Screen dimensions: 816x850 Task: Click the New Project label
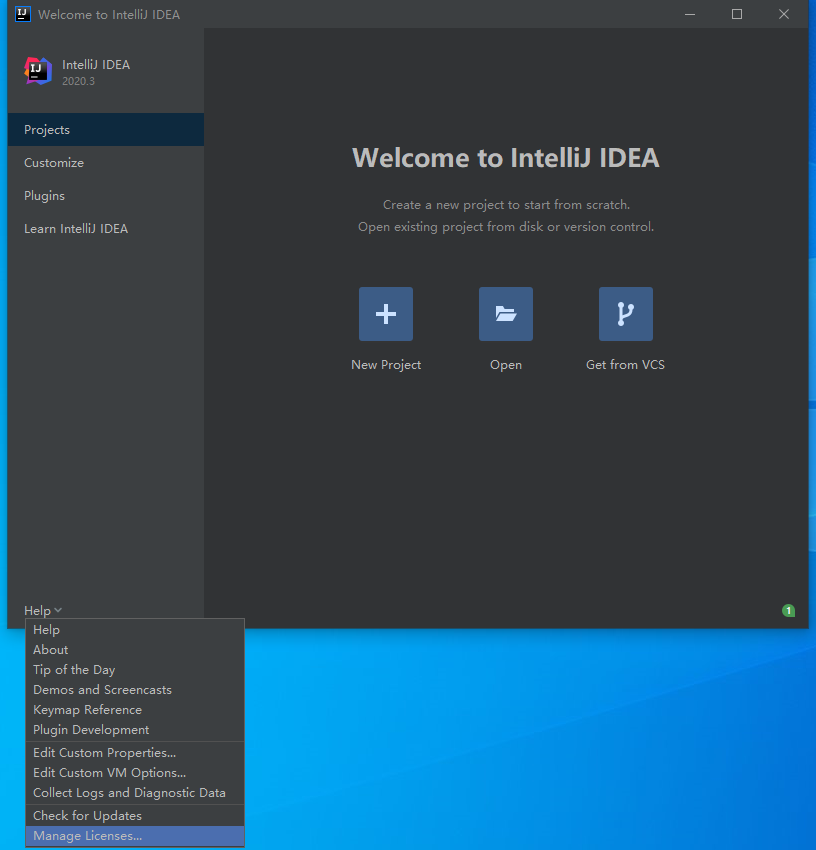pyautogui.click(x=385, y=365)
